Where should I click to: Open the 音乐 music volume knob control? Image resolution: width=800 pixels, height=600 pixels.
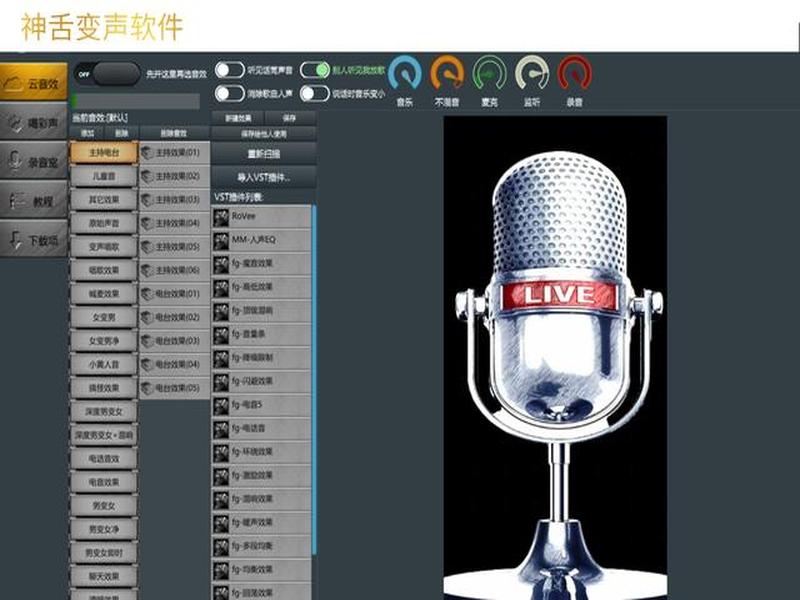403,73
